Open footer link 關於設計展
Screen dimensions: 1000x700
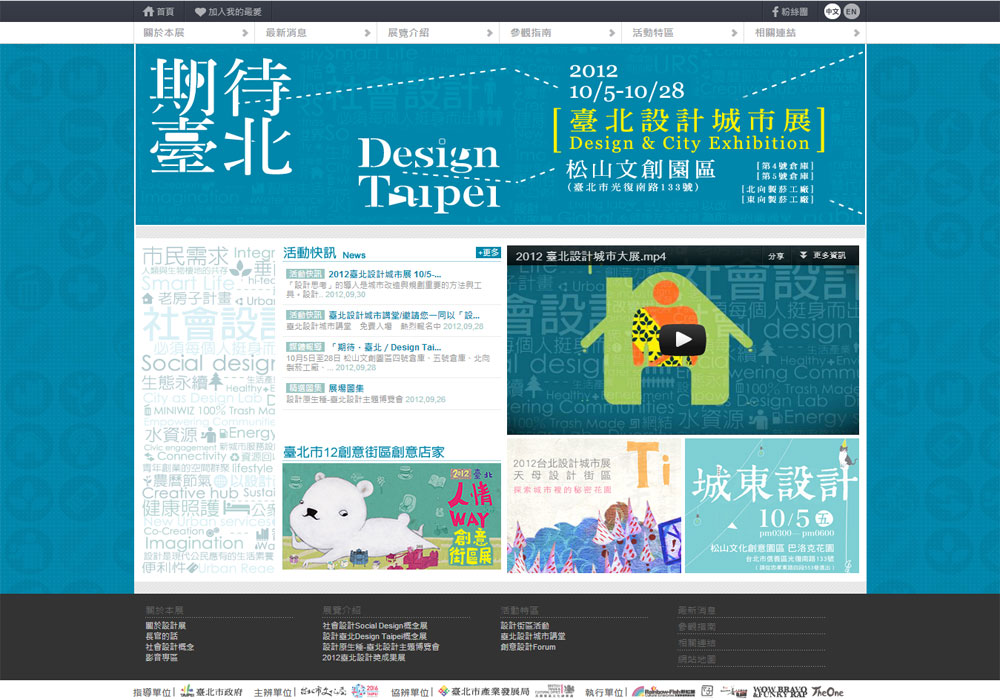coord(166,626)
